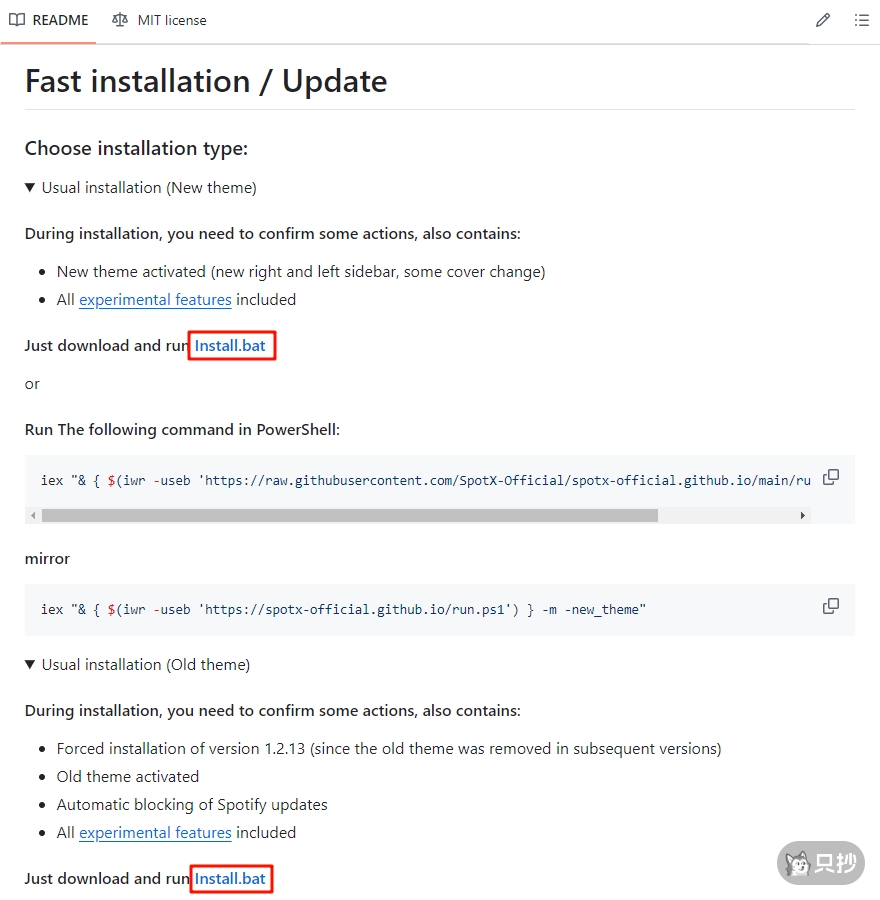
Task: Click the watermark logo in corner
Action: (x=820, y=863)
